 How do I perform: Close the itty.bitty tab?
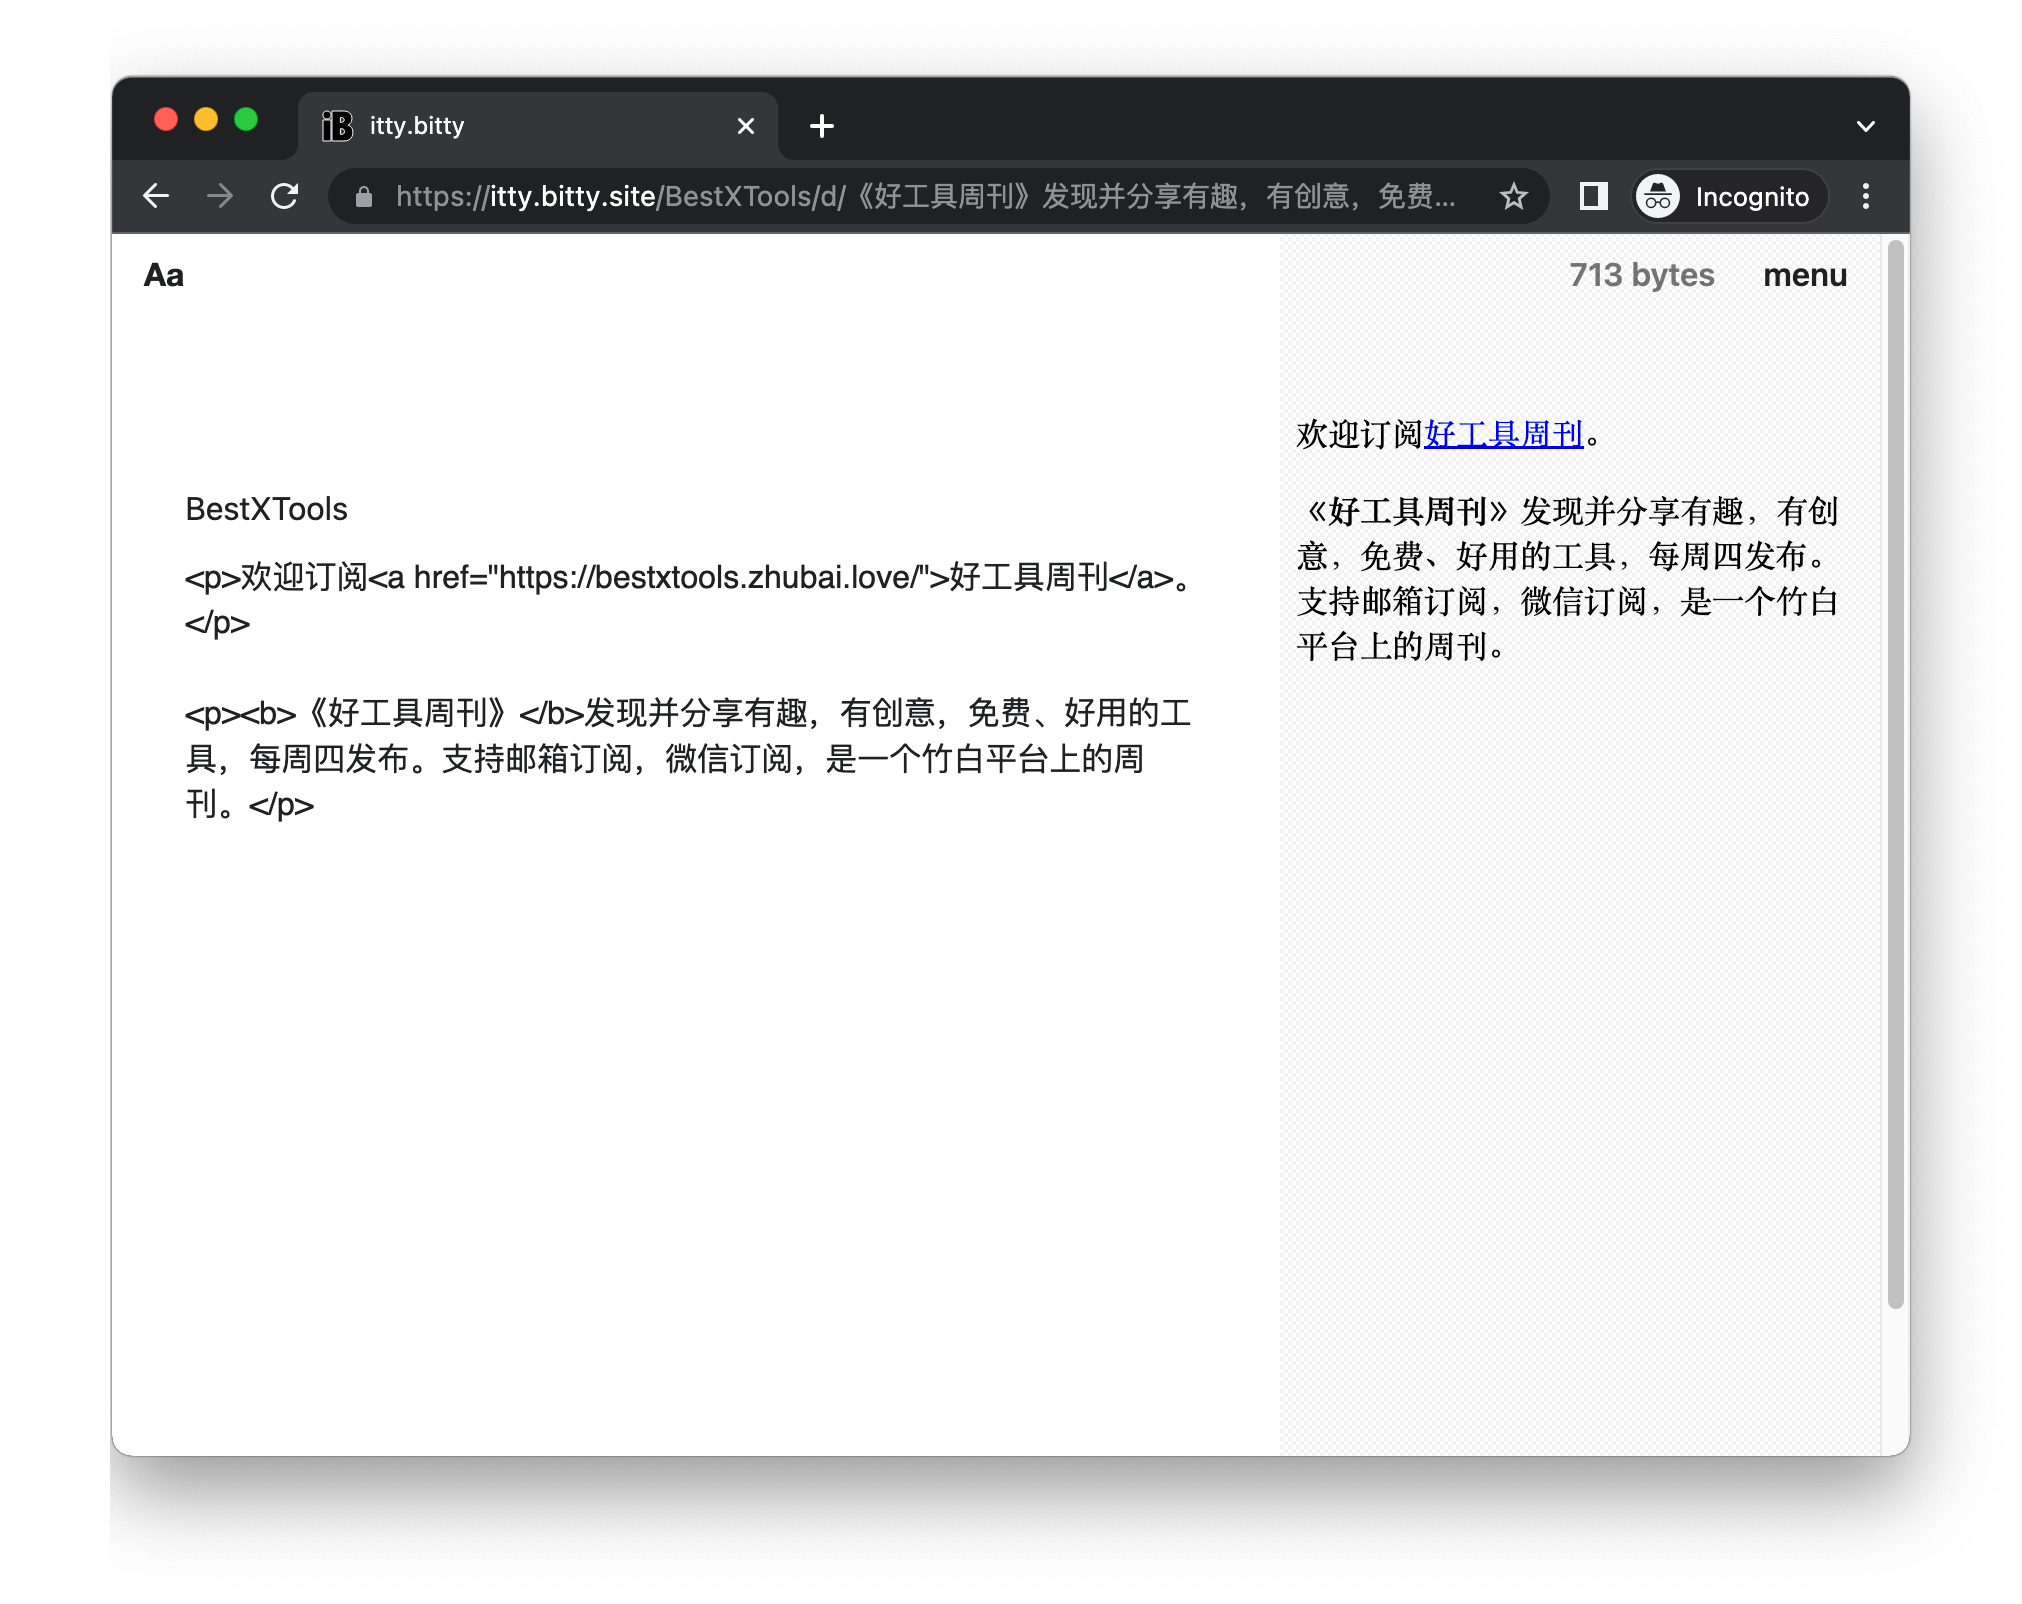[x=746, y=126]
